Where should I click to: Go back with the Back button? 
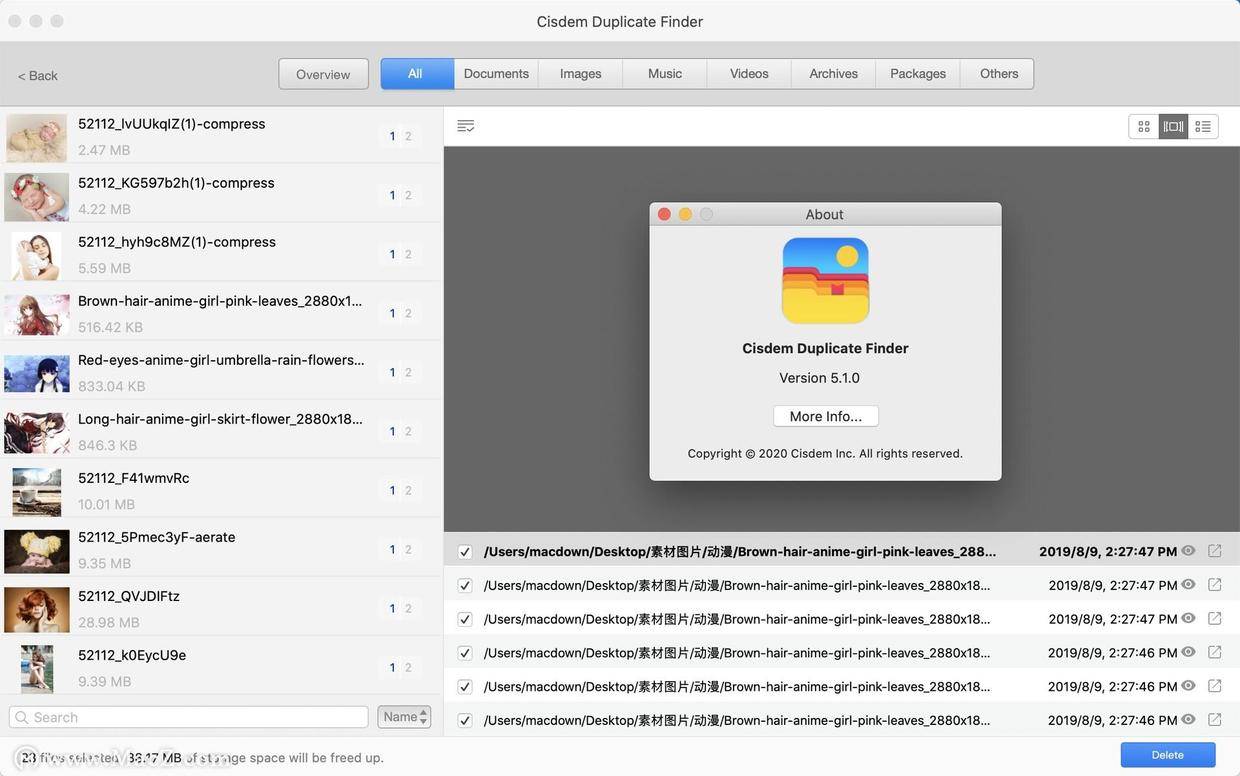38,76
